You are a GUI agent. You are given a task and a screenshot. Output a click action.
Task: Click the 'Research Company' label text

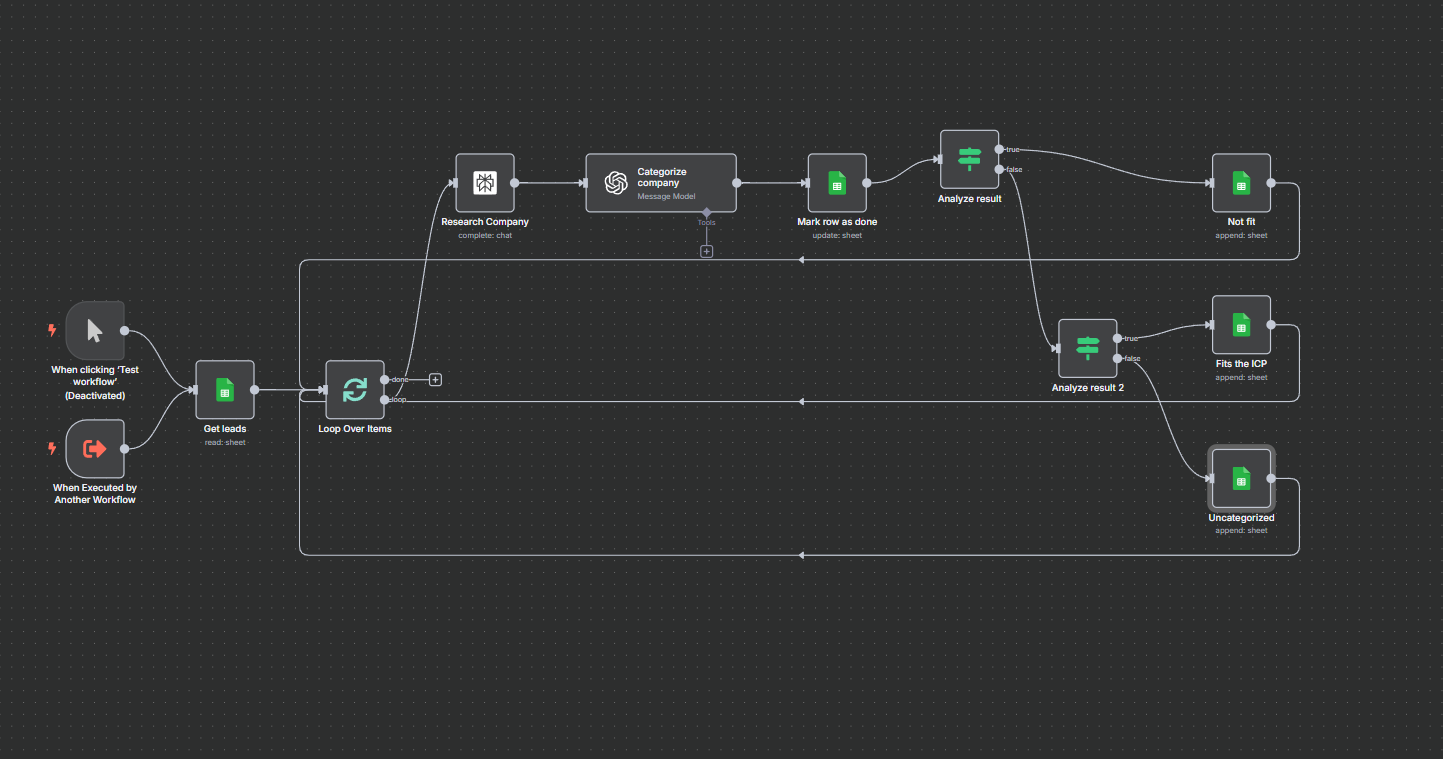coord(485,222)
